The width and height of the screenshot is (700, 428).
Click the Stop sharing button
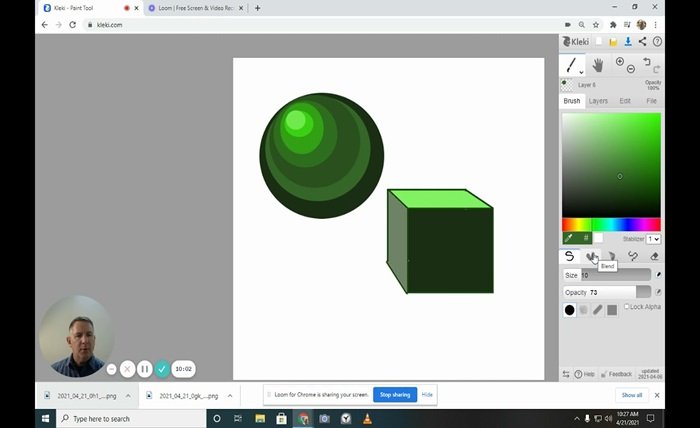coord(395,395)
